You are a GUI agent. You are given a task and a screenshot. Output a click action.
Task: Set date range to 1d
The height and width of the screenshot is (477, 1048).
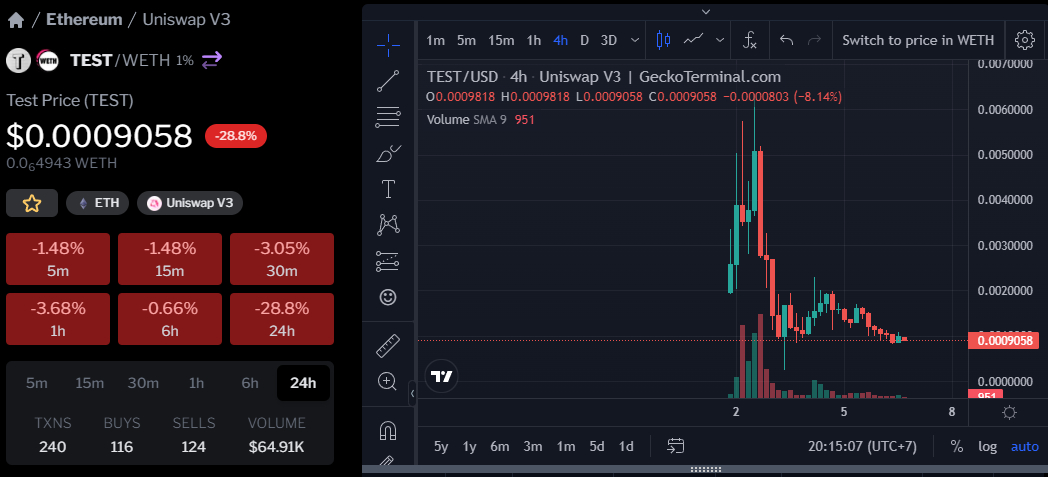click(x=626, y=446)
